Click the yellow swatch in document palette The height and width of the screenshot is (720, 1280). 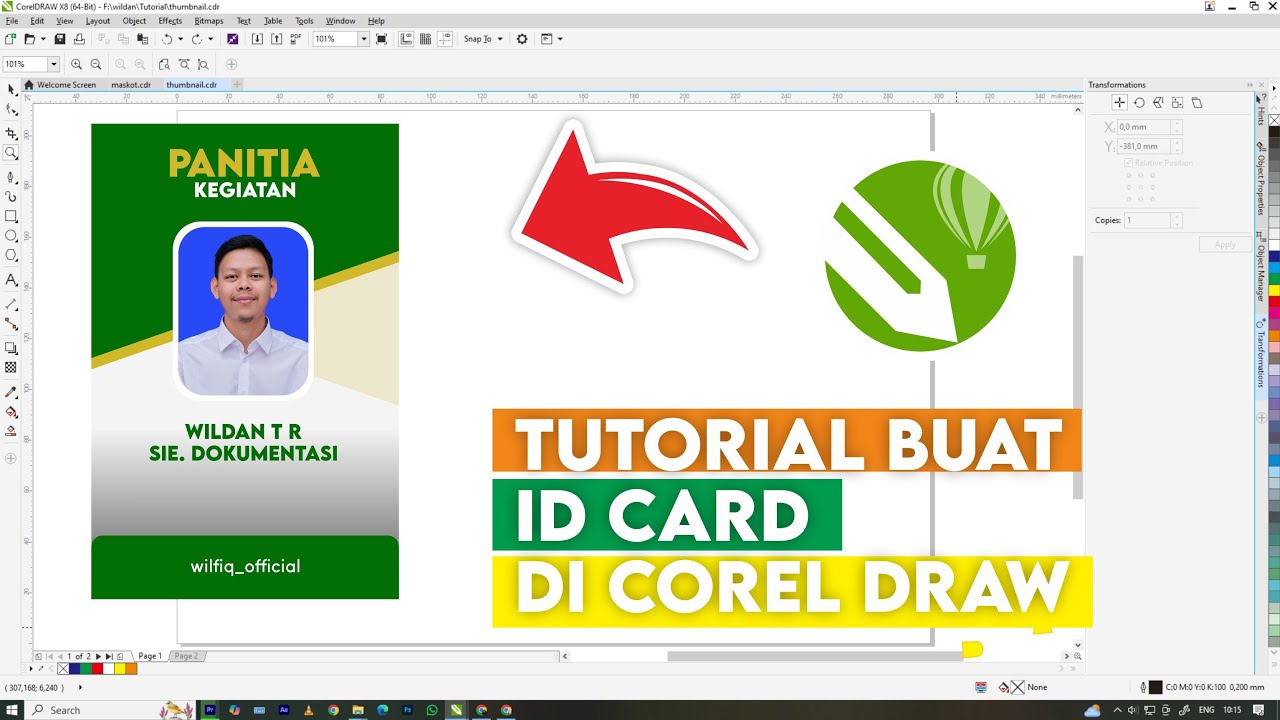119,669
